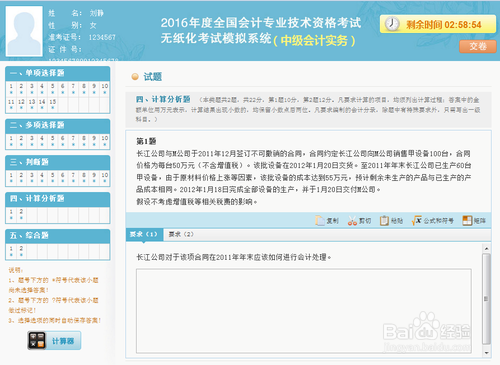Click the candidate name 刘静
Image resolution: width=500 pixels, height=365 pixels.
tap(97, 13)
